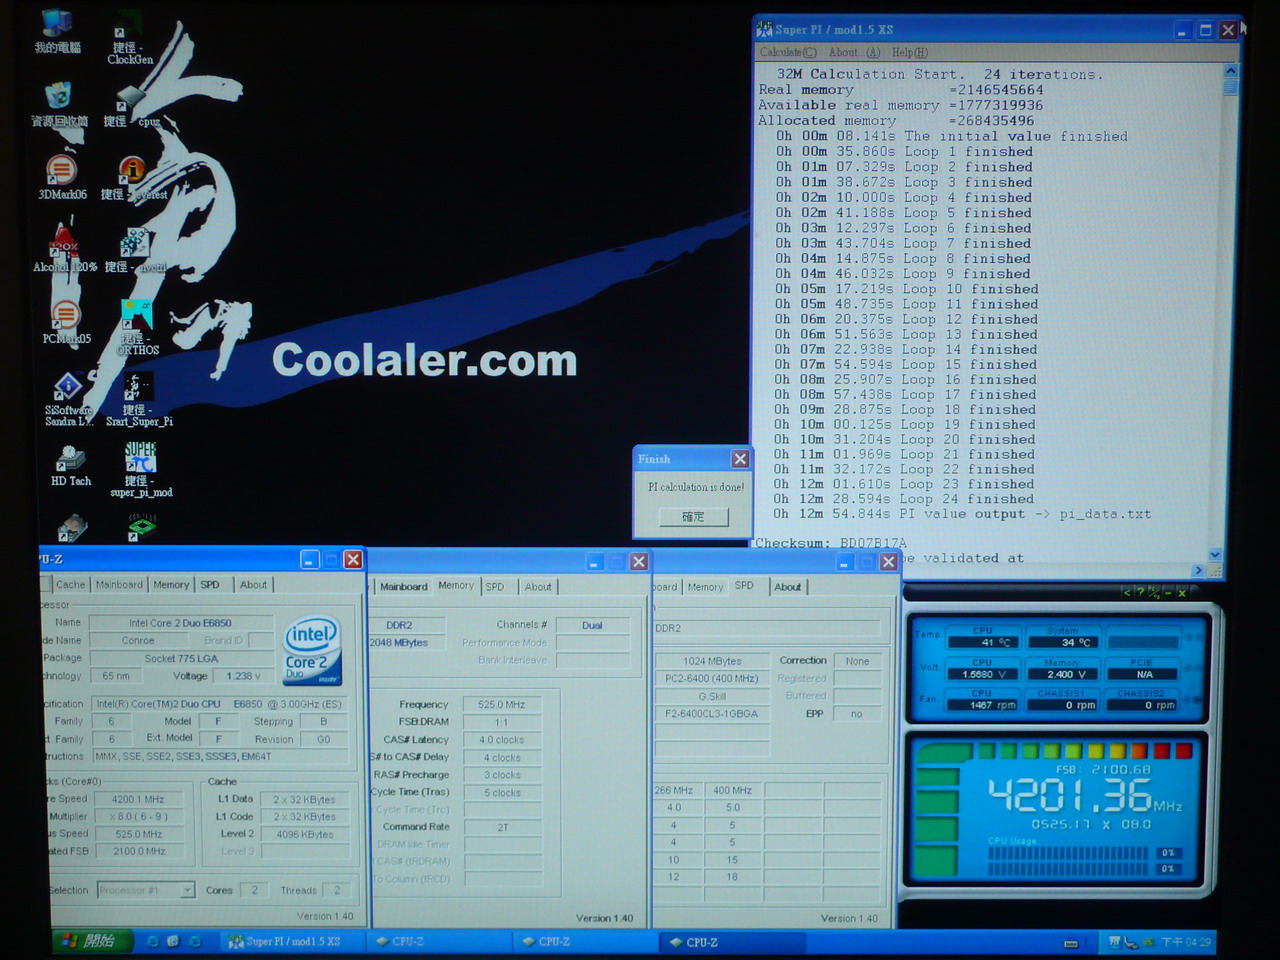Click the Intel Core 2 Duo logo in CPU-Z

(311, 650)
